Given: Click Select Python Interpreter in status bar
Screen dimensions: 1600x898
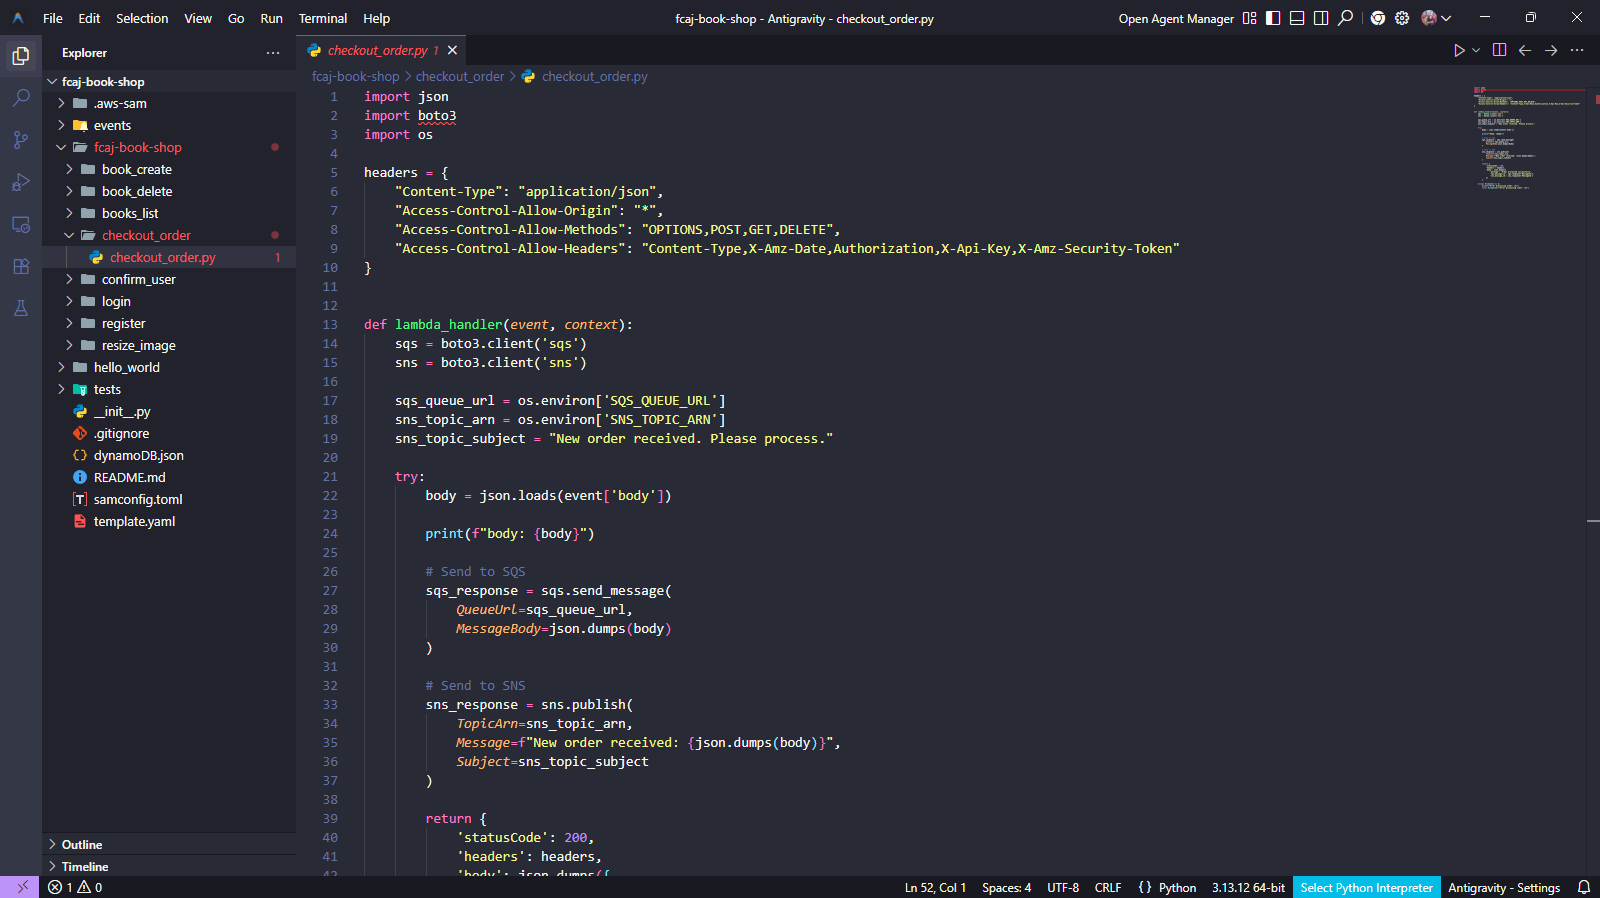Looking at the screenshot, I should (x=1366, y=887).
